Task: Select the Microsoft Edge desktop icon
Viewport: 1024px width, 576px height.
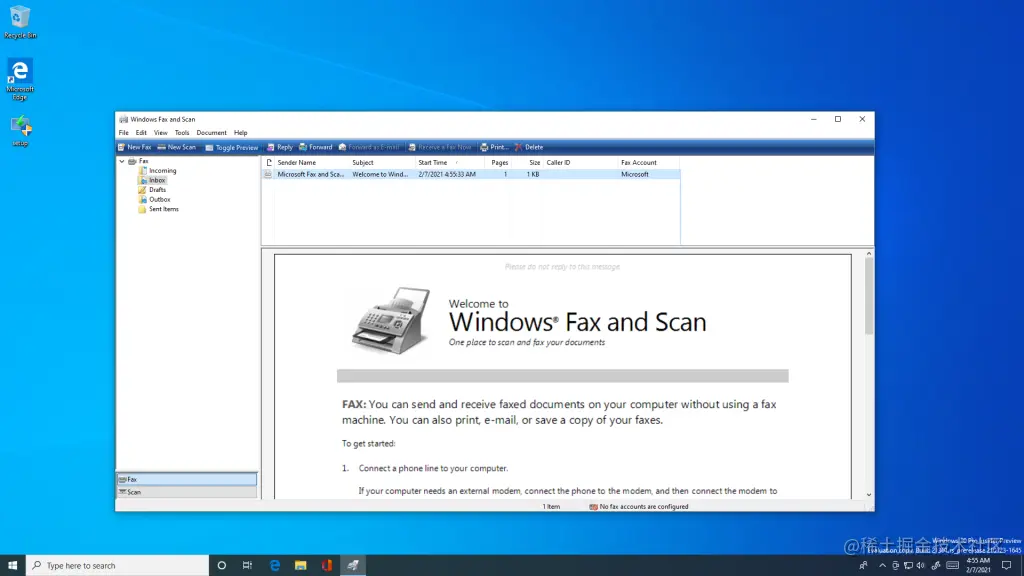Action: [20, 80]
